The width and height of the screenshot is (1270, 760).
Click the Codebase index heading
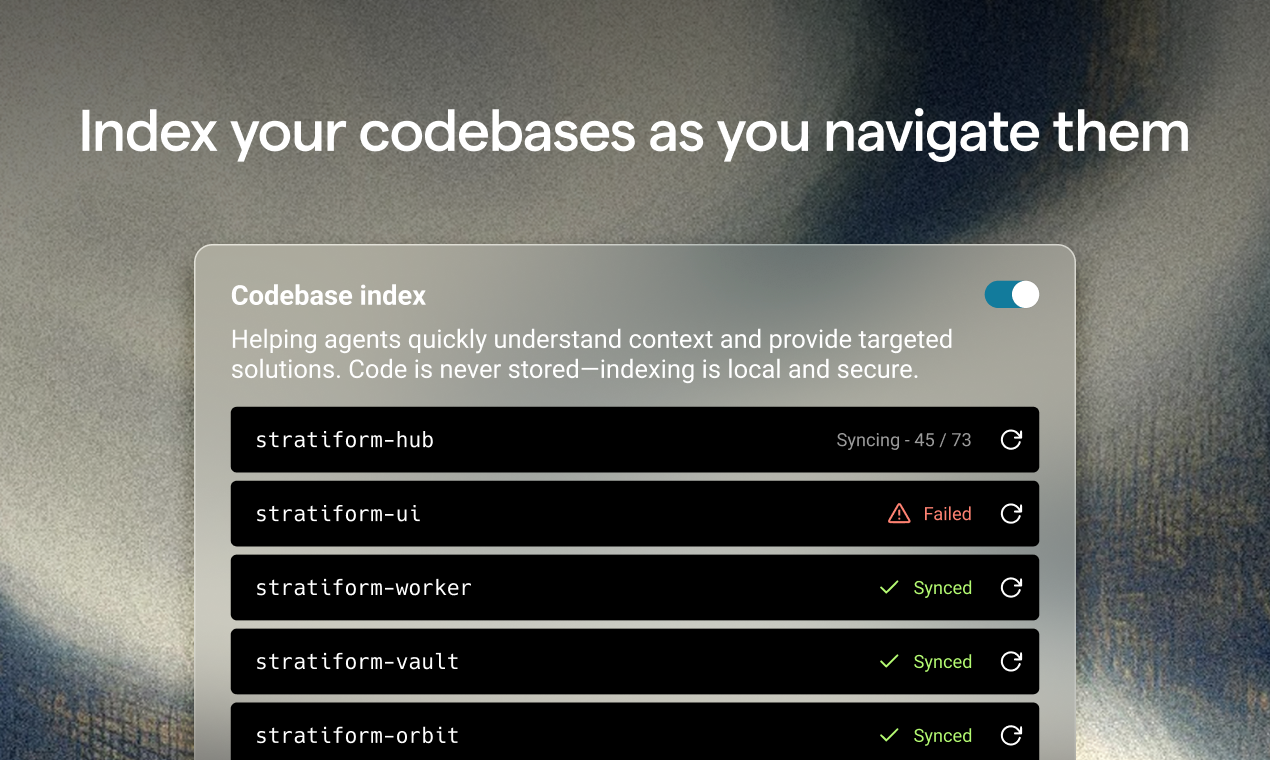[328, 296]
